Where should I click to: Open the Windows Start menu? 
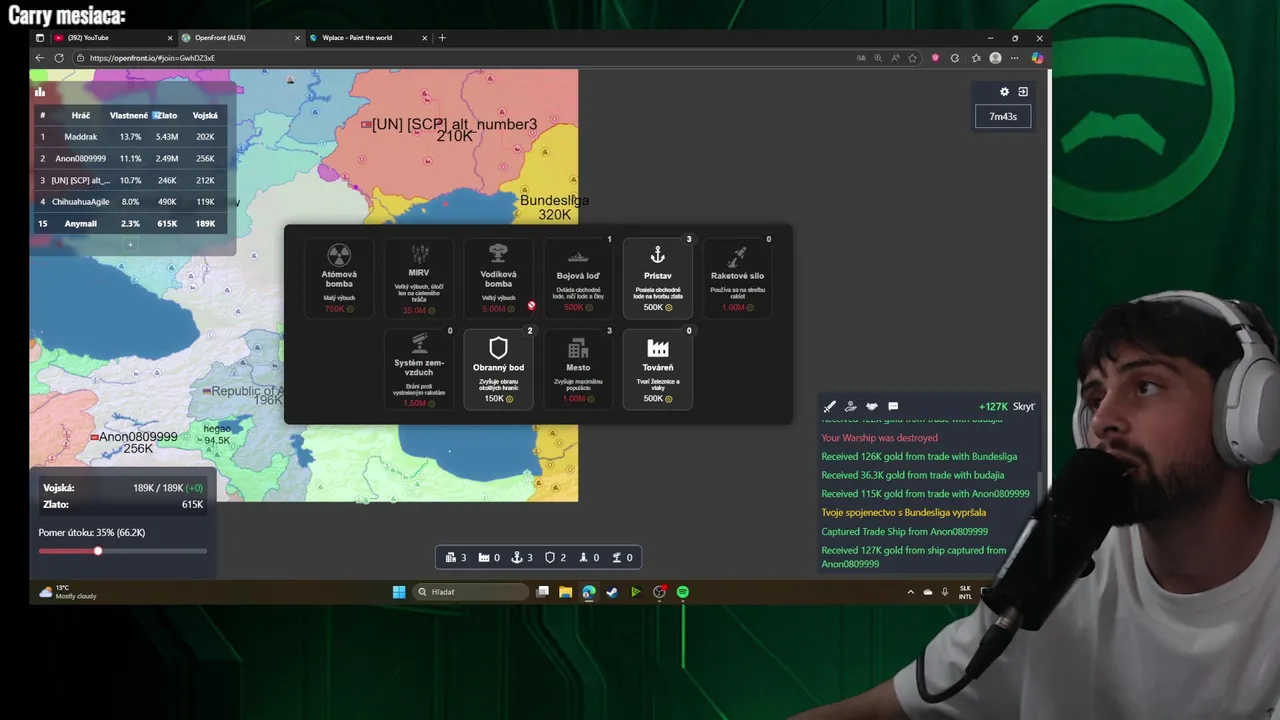[x=399, y=592]
